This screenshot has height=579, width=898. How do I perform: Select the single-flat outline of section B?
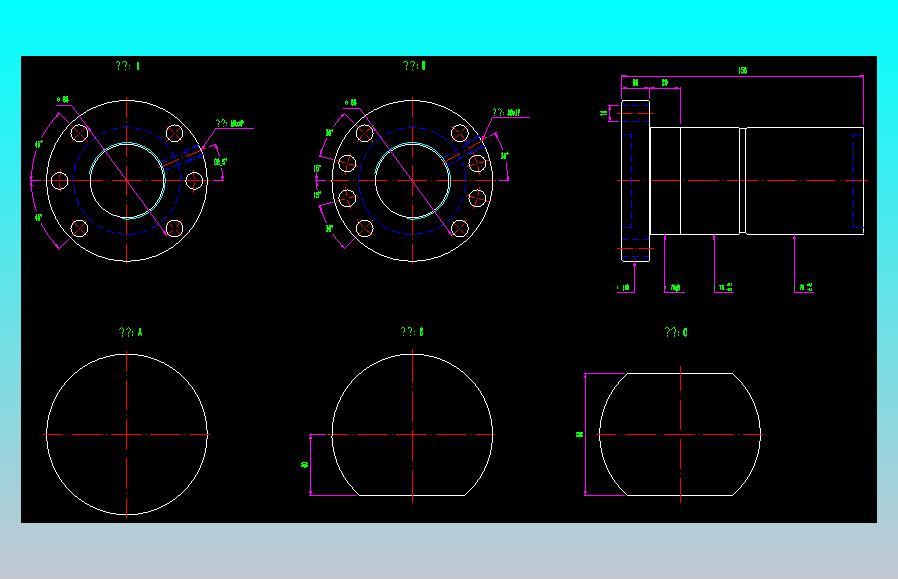pyautogui.click(x=412, y=425)
